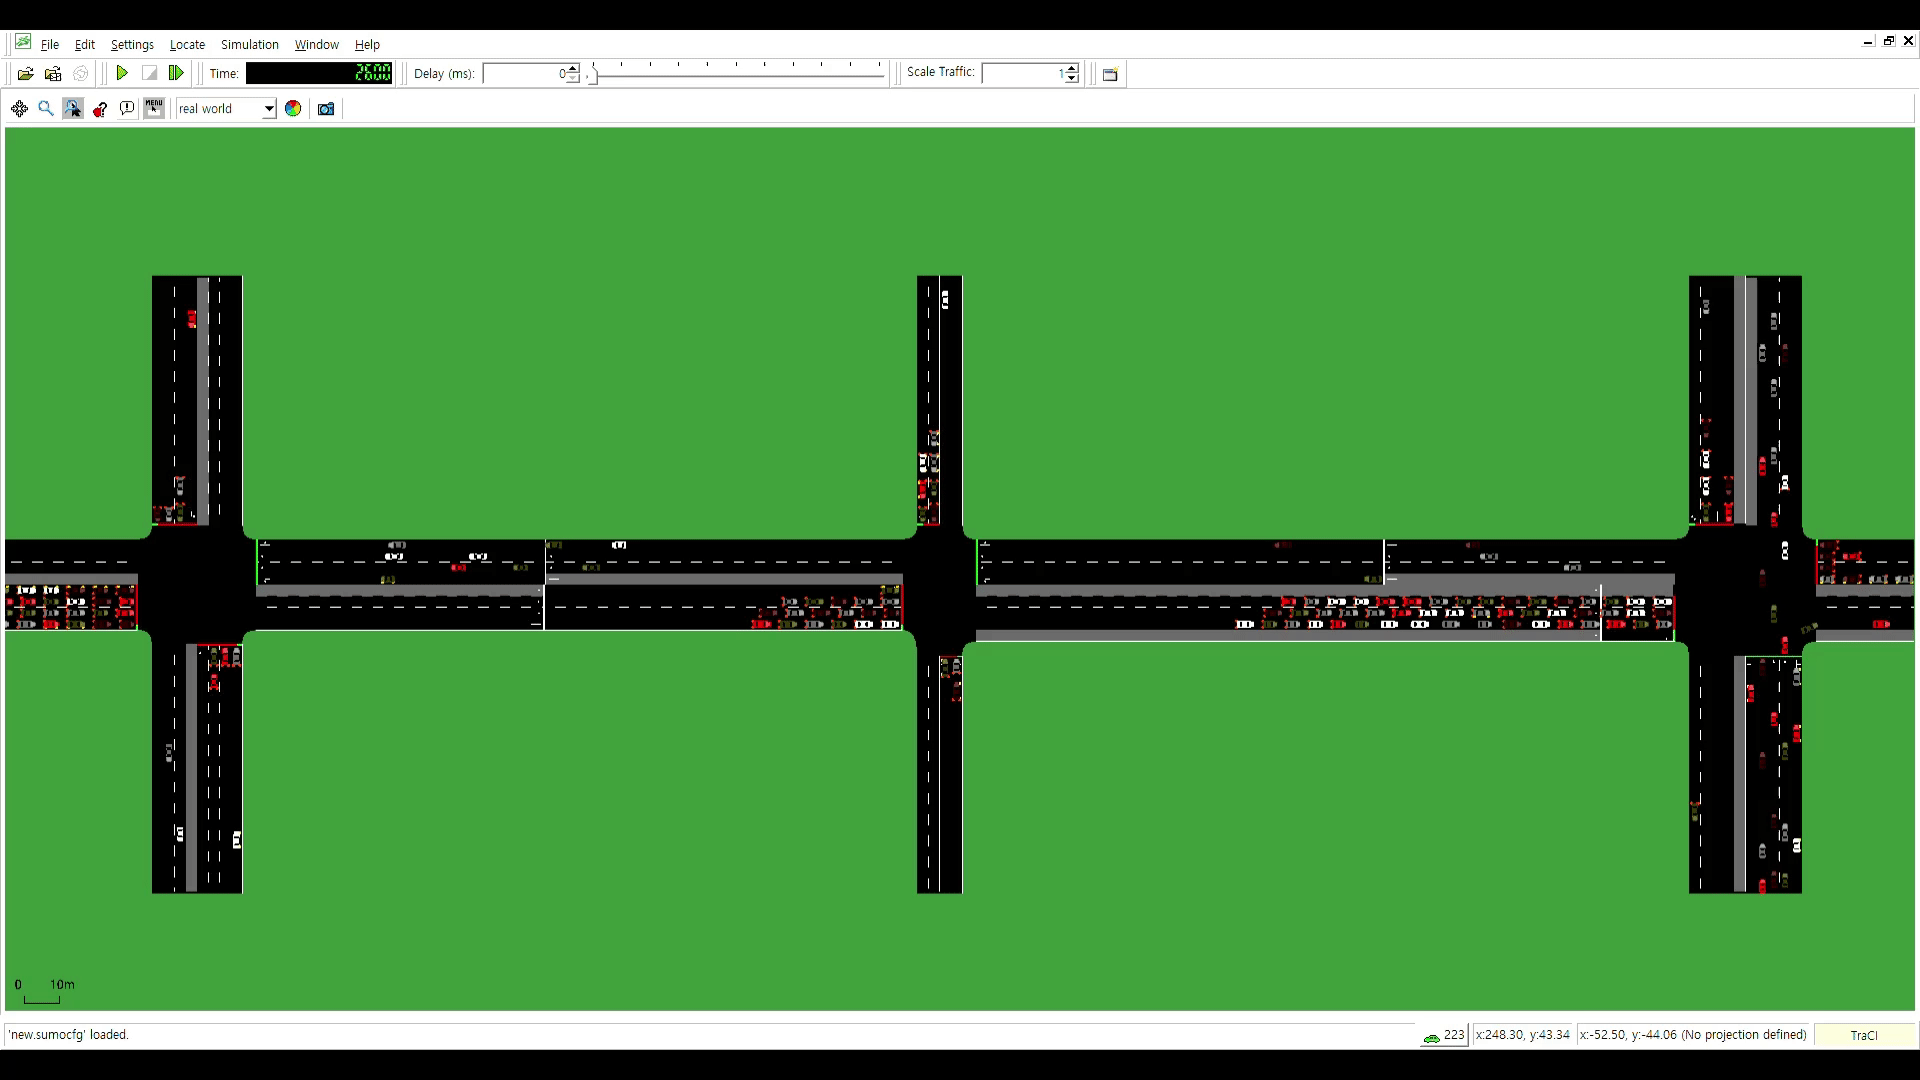
Task: Click the open network icon
Action: pos(53,74)
